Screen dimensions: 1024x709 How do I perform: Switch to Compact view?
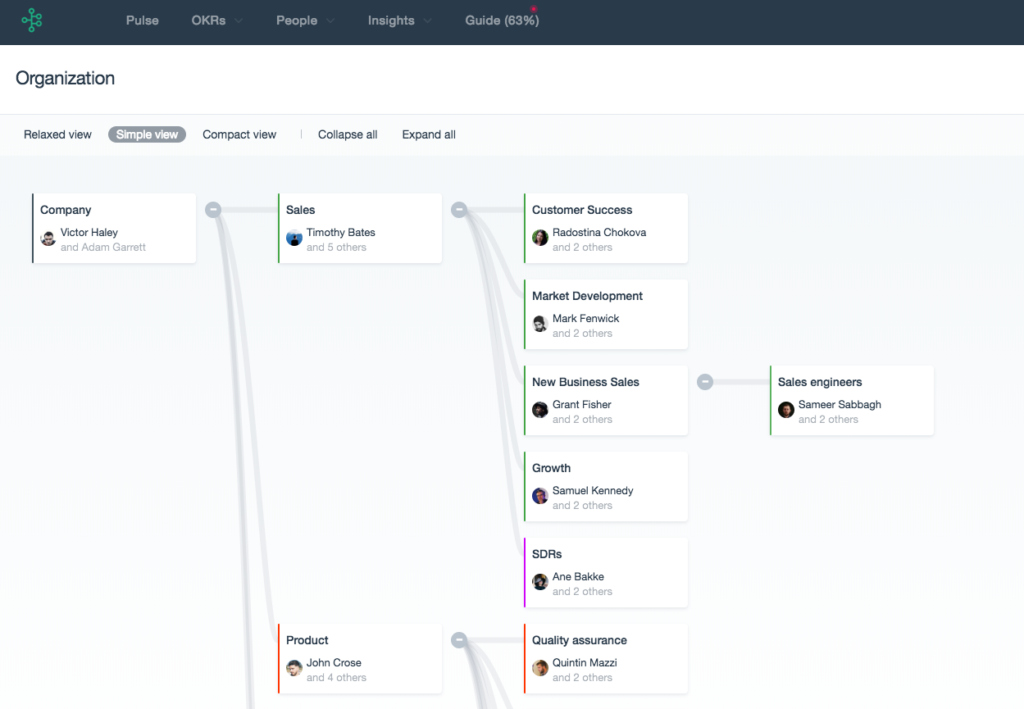239,134
